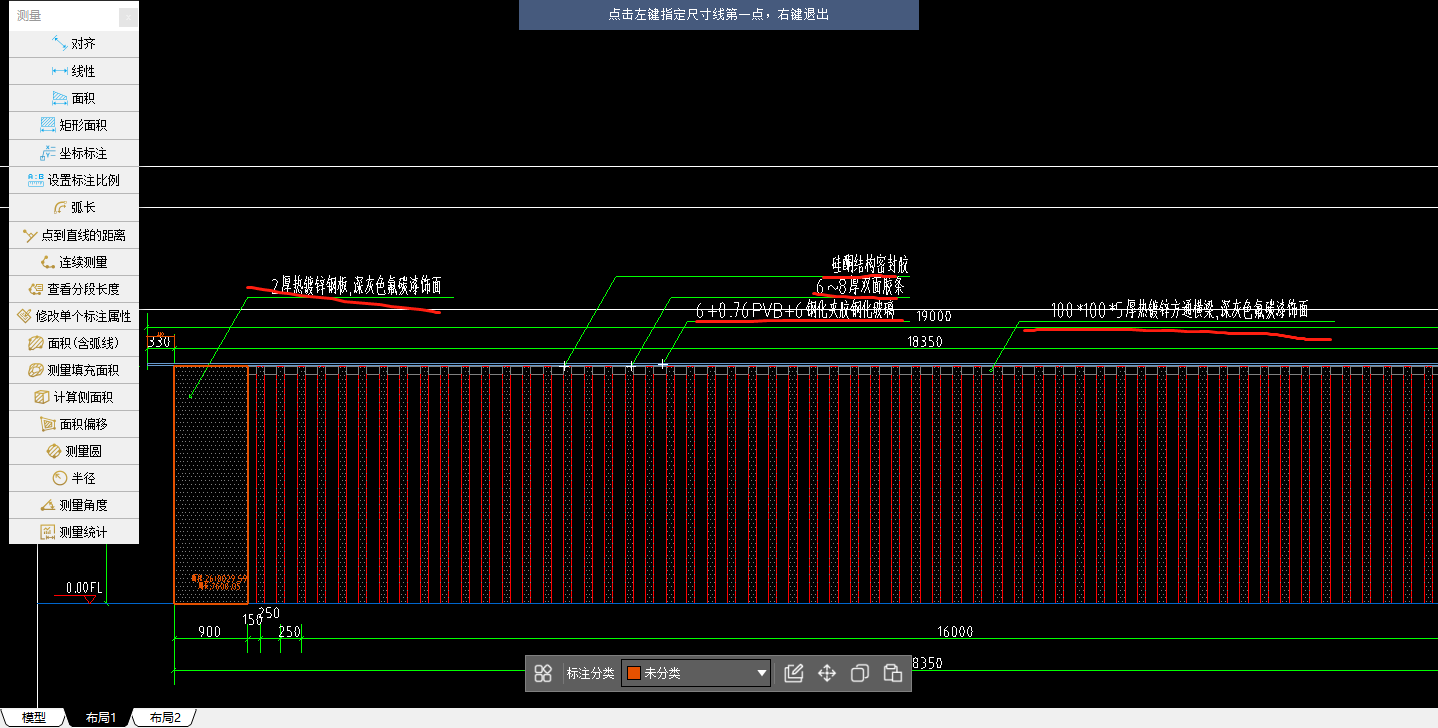
Task: Click the 18350 dimension above the elevation
Action: 925,341
